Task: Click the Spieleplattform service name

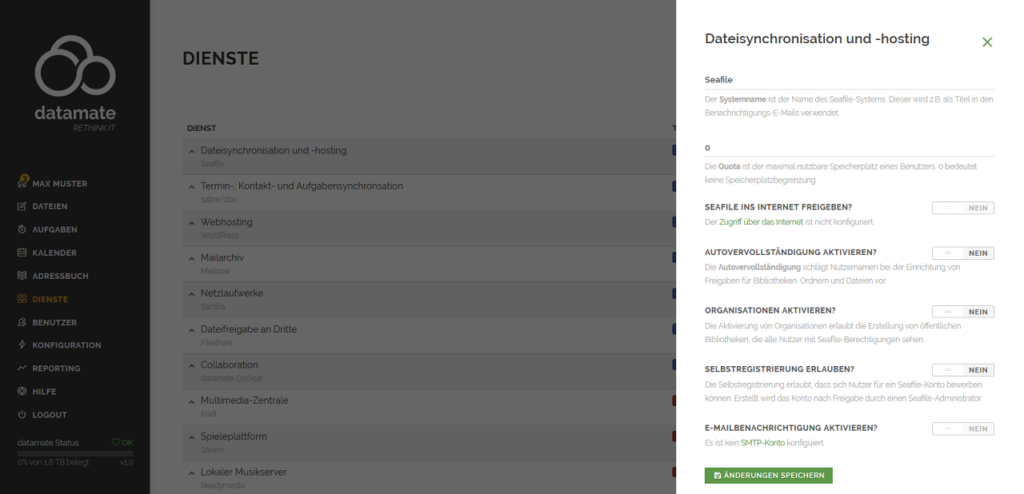Action: tap(234, 436)
